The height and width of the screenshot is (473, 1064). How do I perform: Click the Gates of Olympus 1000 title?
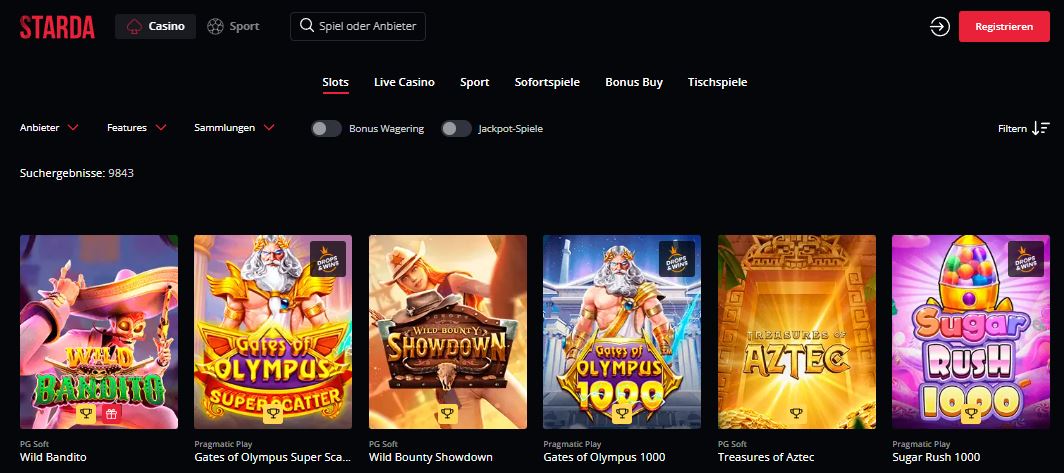coord(604,457)
